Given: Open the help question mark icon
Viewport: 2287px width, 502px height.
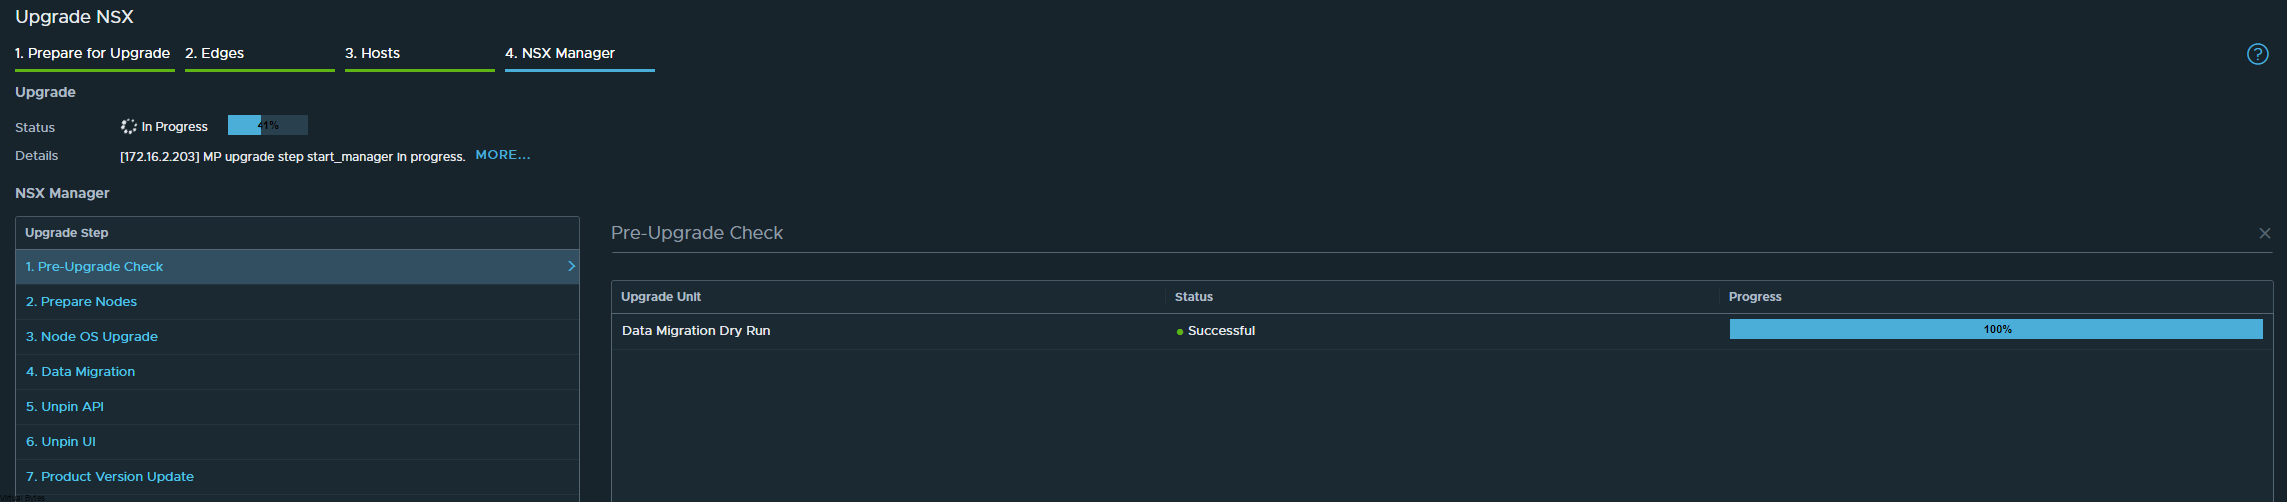Looking at the screenshot, I should pyautogui.click(x=2257, y=54).
